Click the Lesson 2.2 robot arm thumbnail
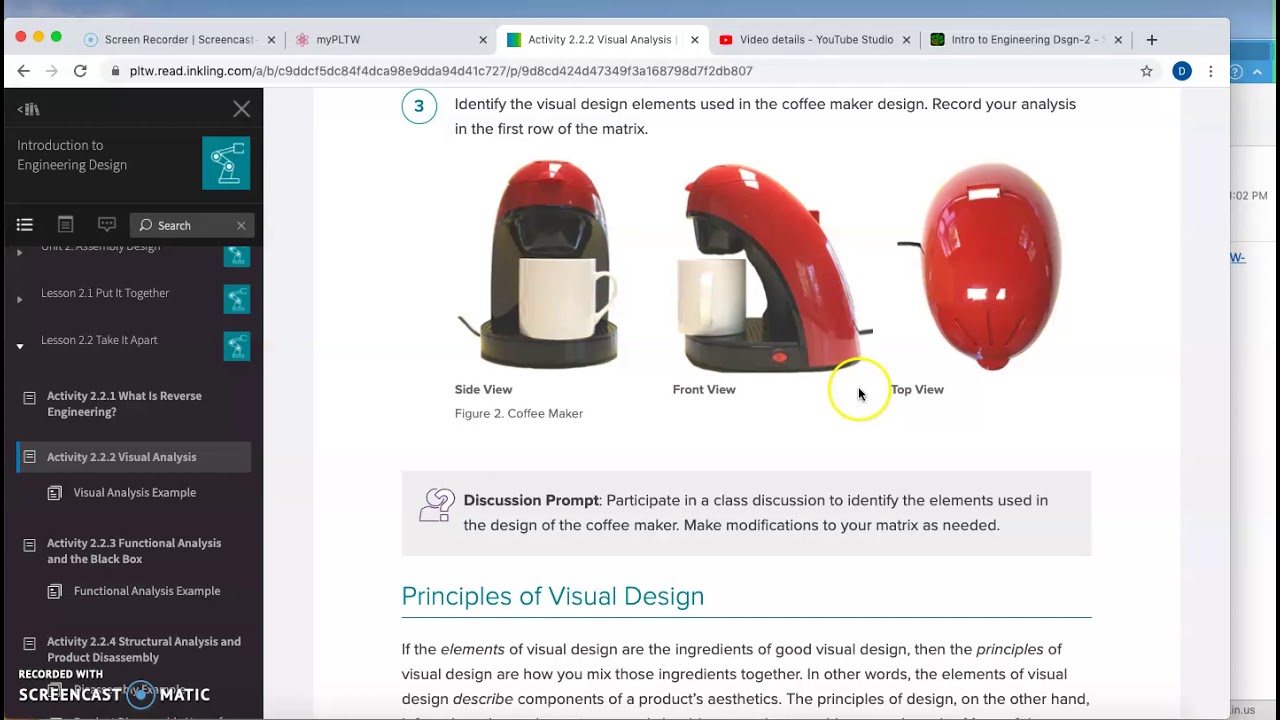The width and height of the screenshot is (1280, 720). 237,346
